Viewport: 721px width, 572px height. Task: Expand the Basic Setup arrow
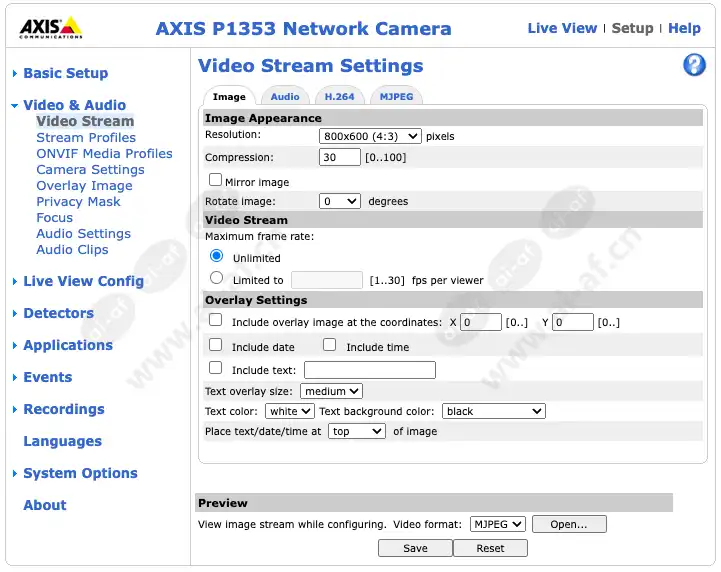15,73
